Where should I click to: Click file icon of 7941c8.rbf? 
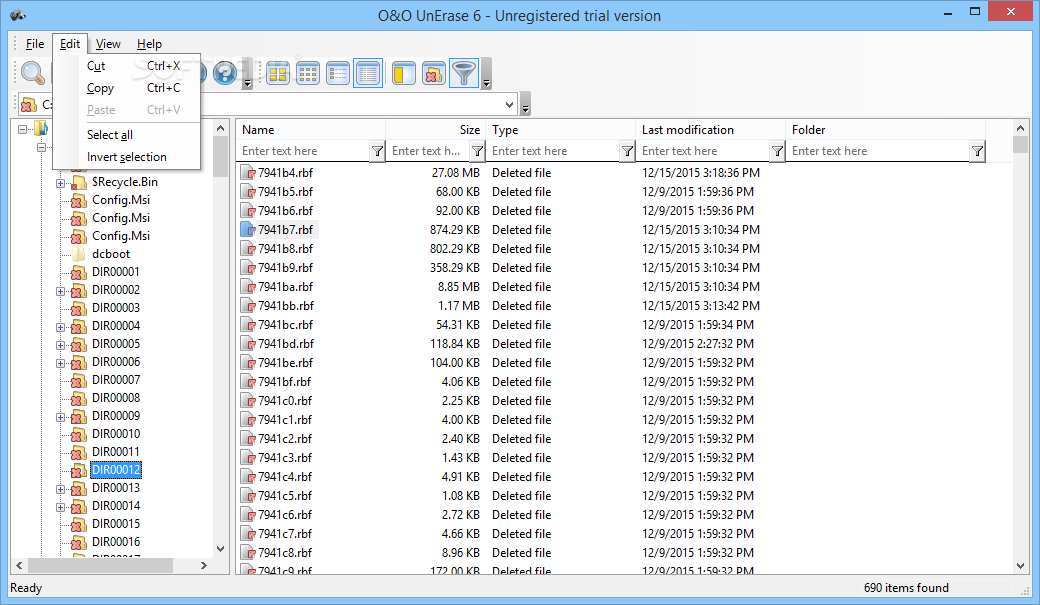pyautogui.click(x=248, y=553)
